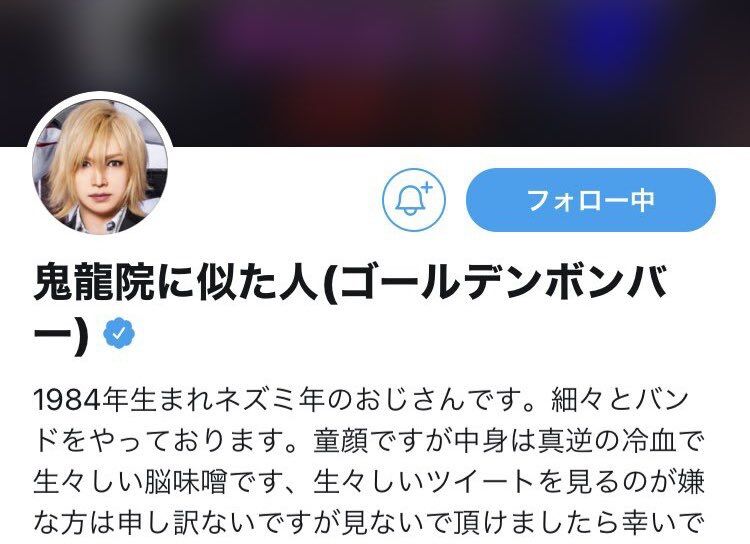Screen dimensions: 750x544
Task: Click the word 冷血 in the bio
Action: click(x=649, y=441)
